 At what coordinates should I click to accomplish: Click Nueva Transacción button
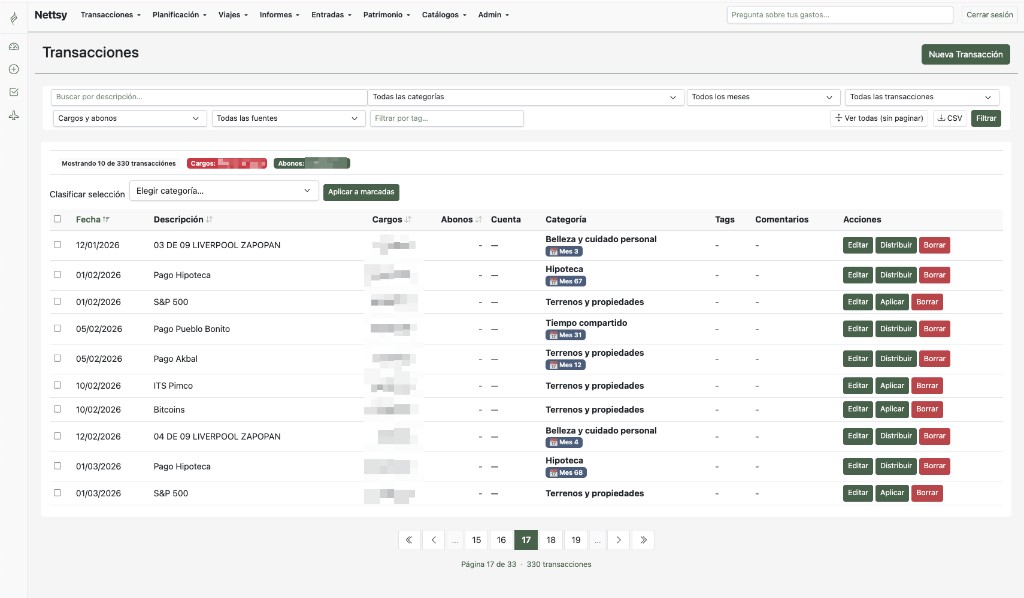tap(965, 54)
